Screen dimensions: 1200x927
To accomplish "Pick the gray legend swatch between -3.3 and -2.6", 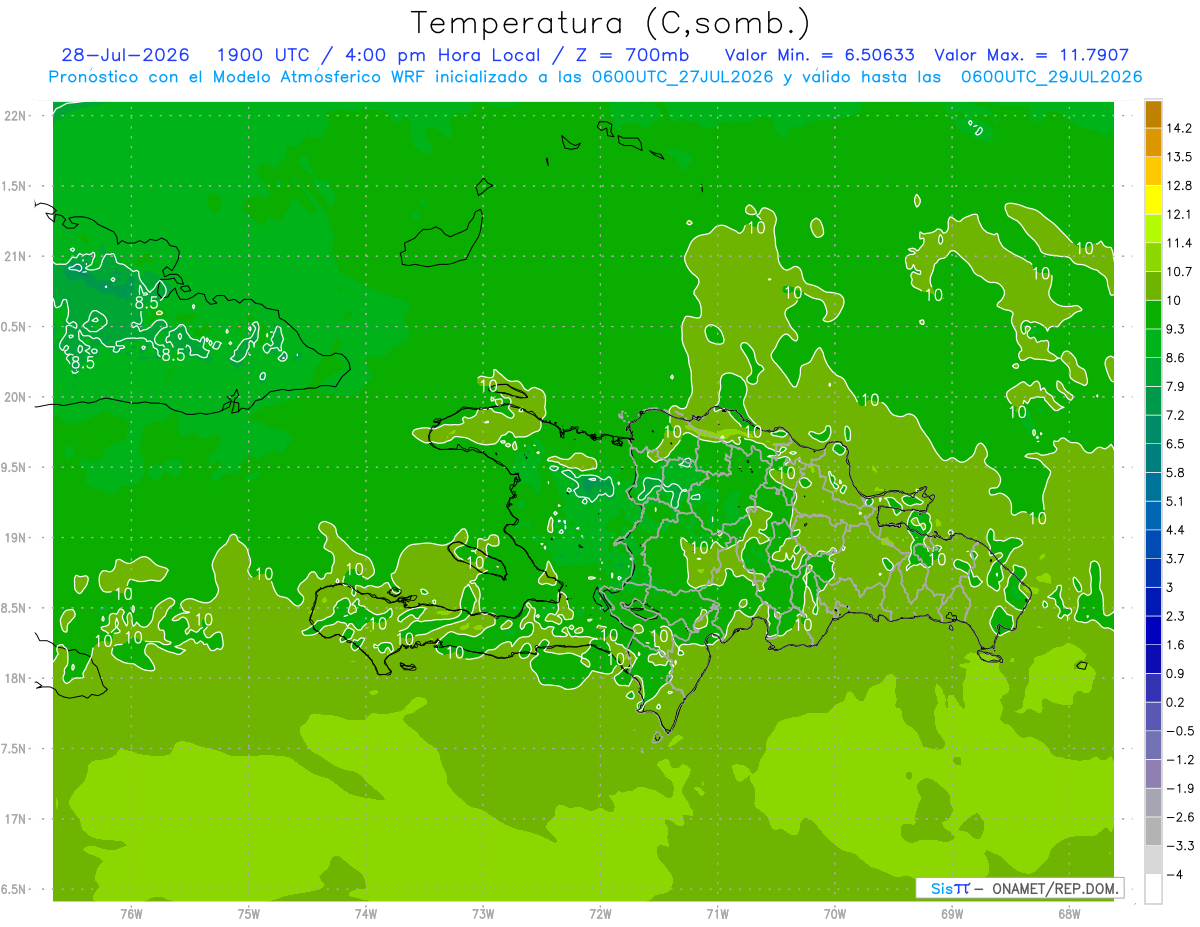I will (1153, 831).
